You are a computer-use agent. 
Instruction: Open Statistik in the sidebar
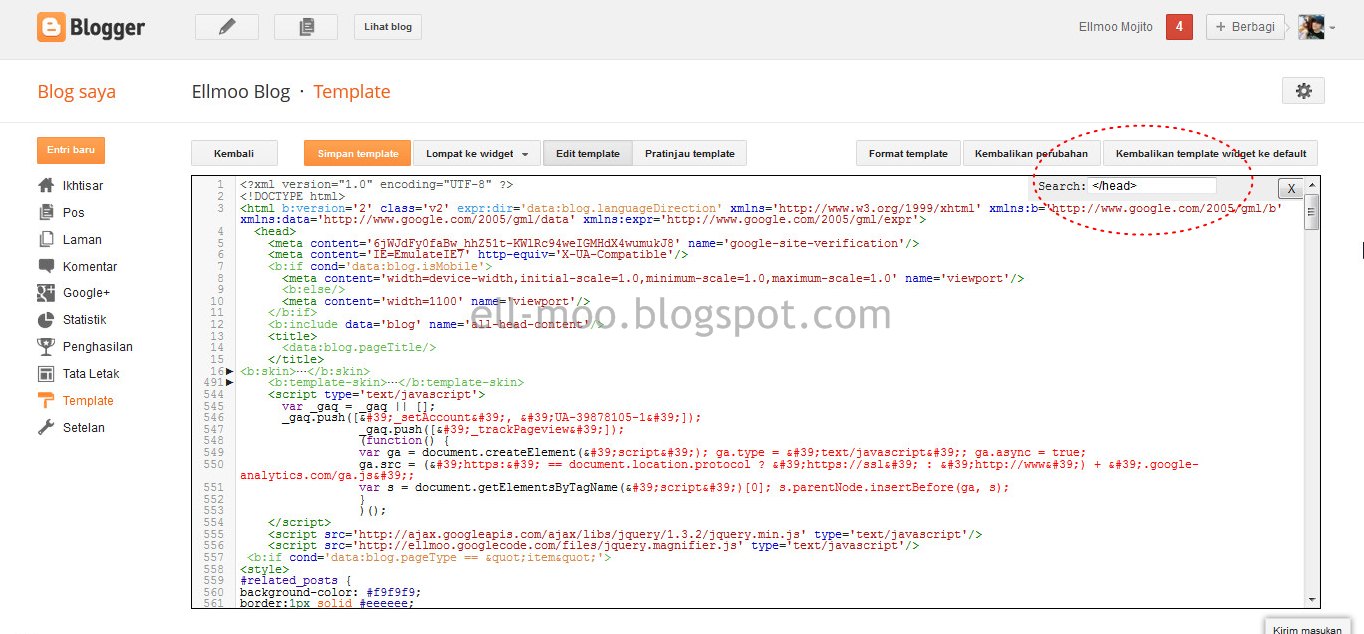coord(85,320)
